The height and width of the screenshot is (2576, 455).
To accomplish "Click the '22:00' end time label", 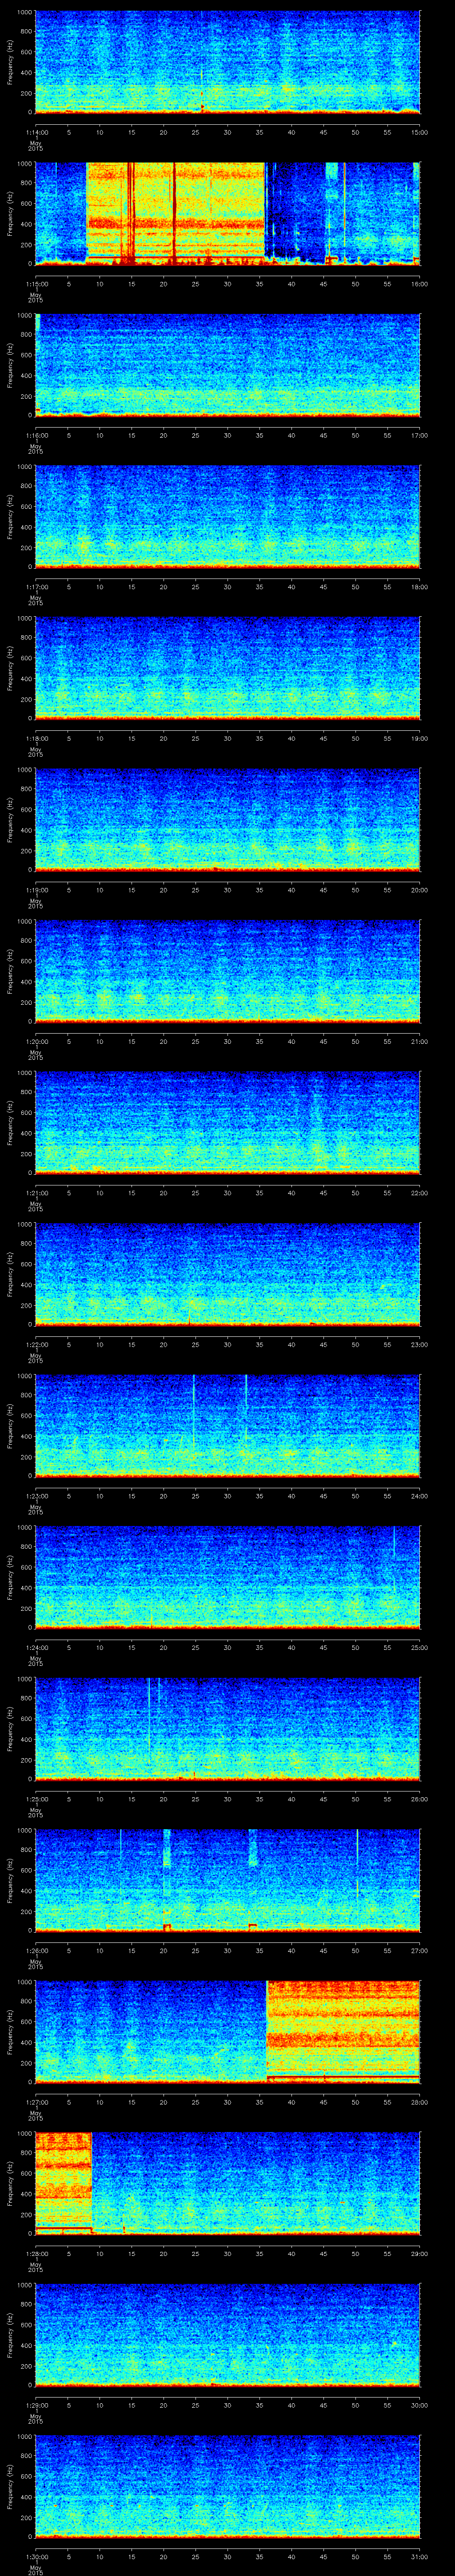I will (420, 1192).
